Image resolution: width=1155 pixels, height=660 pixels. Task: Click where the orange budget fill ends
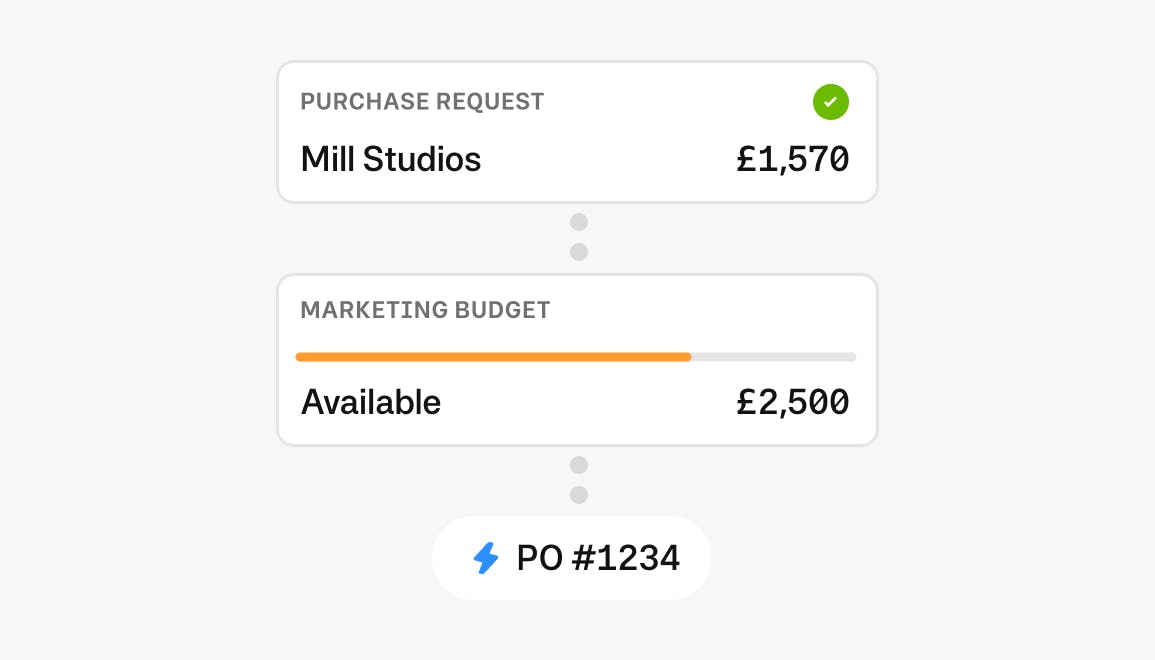[x=689, y=357]
